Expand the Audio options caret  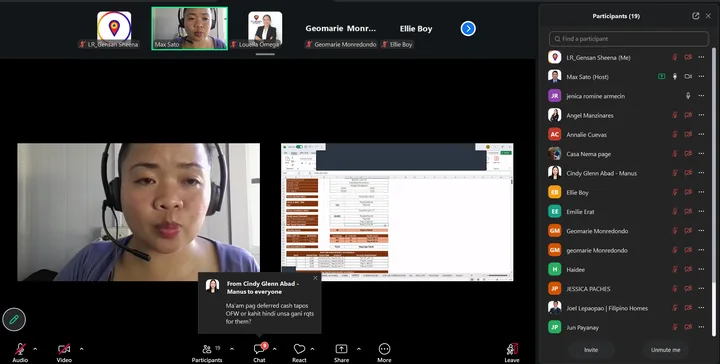tap(35, 349)
